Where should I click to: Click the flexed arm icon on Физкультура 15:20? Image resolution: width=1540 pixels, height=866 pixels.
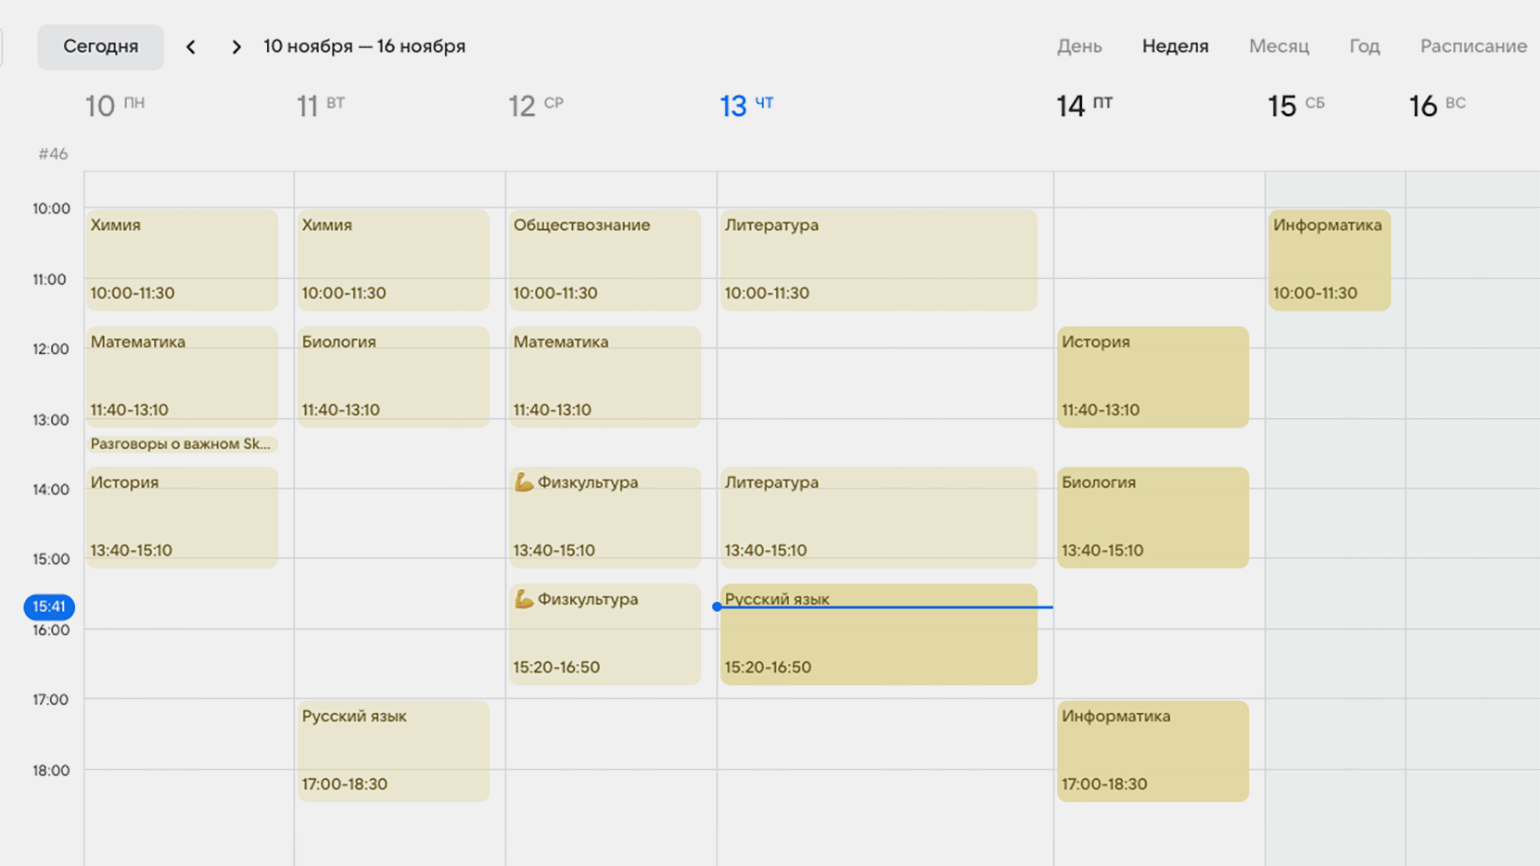pyautogui.click(x=524, y=600)
